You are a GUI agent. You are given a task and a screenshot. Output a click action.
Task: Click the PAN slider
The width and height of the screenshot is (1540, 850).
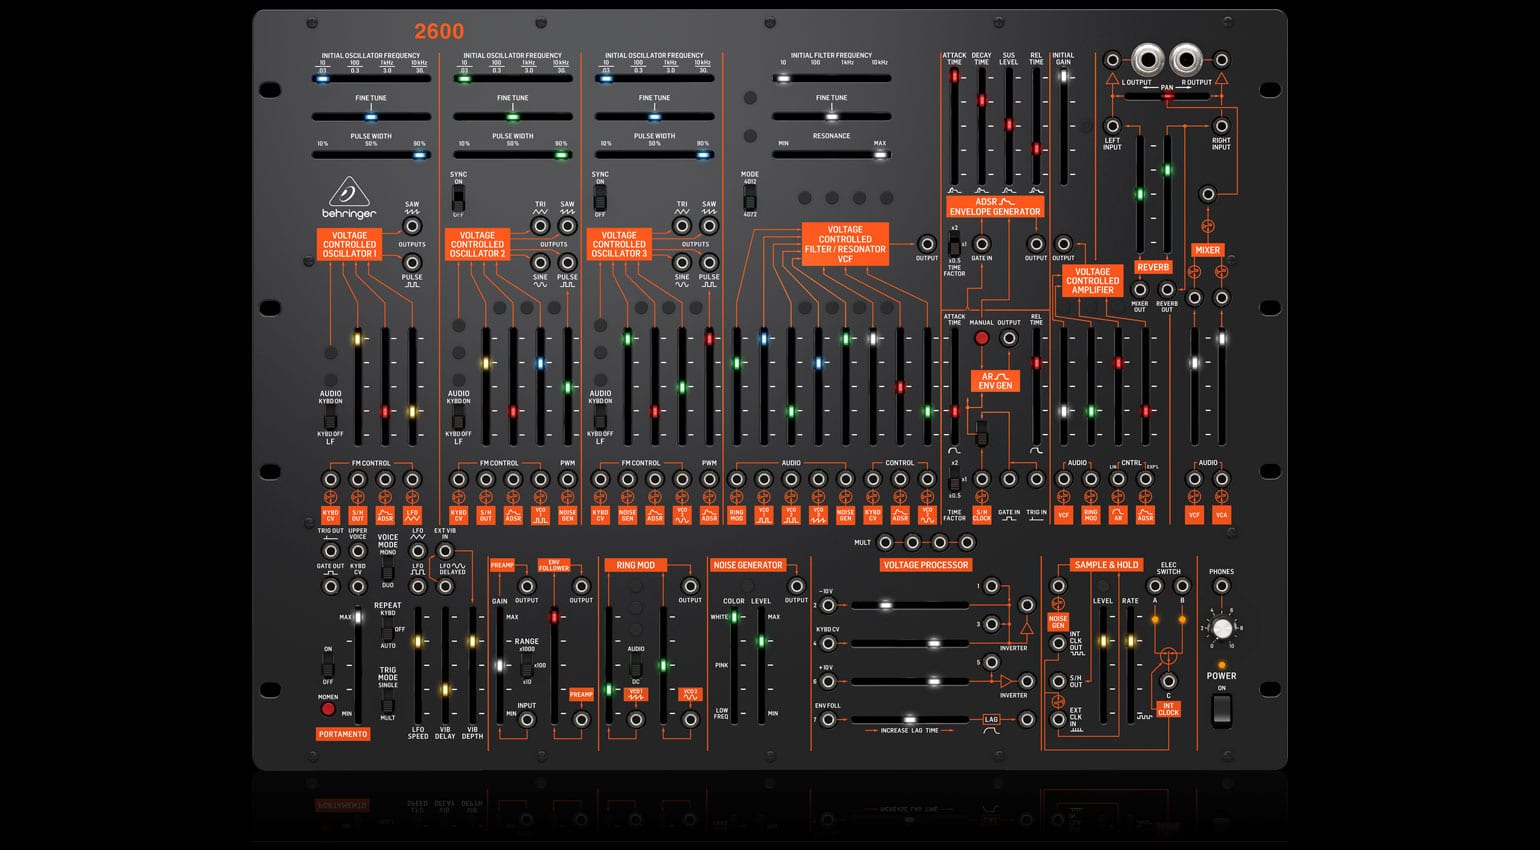point(1167,97)
